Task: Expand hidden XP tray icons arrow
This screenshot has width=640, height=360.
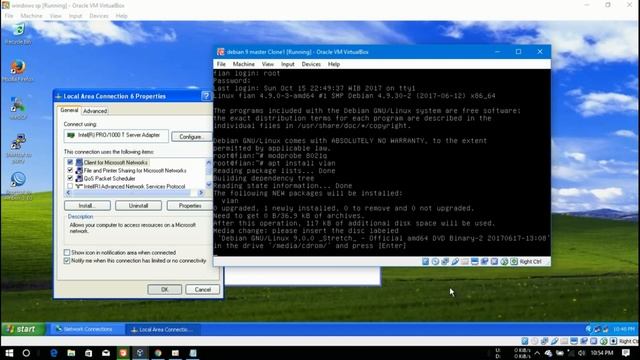Action: 588,329
